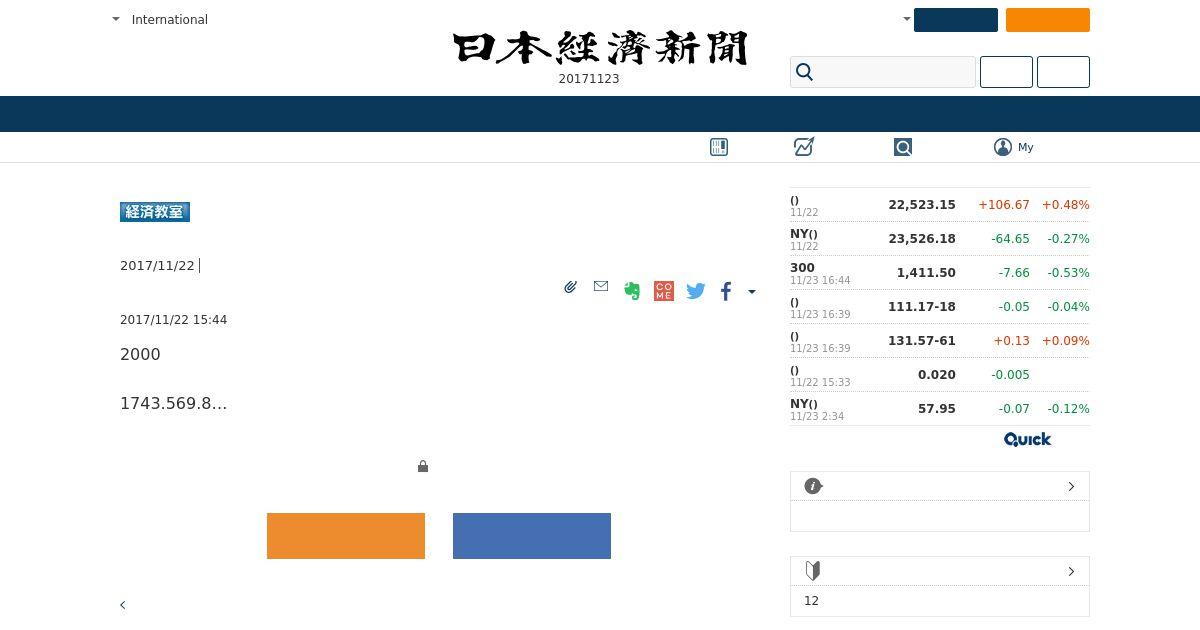Screen dimensions: 1200x630
Task: Click the search magnifier icon
Action: click(804, 72)
